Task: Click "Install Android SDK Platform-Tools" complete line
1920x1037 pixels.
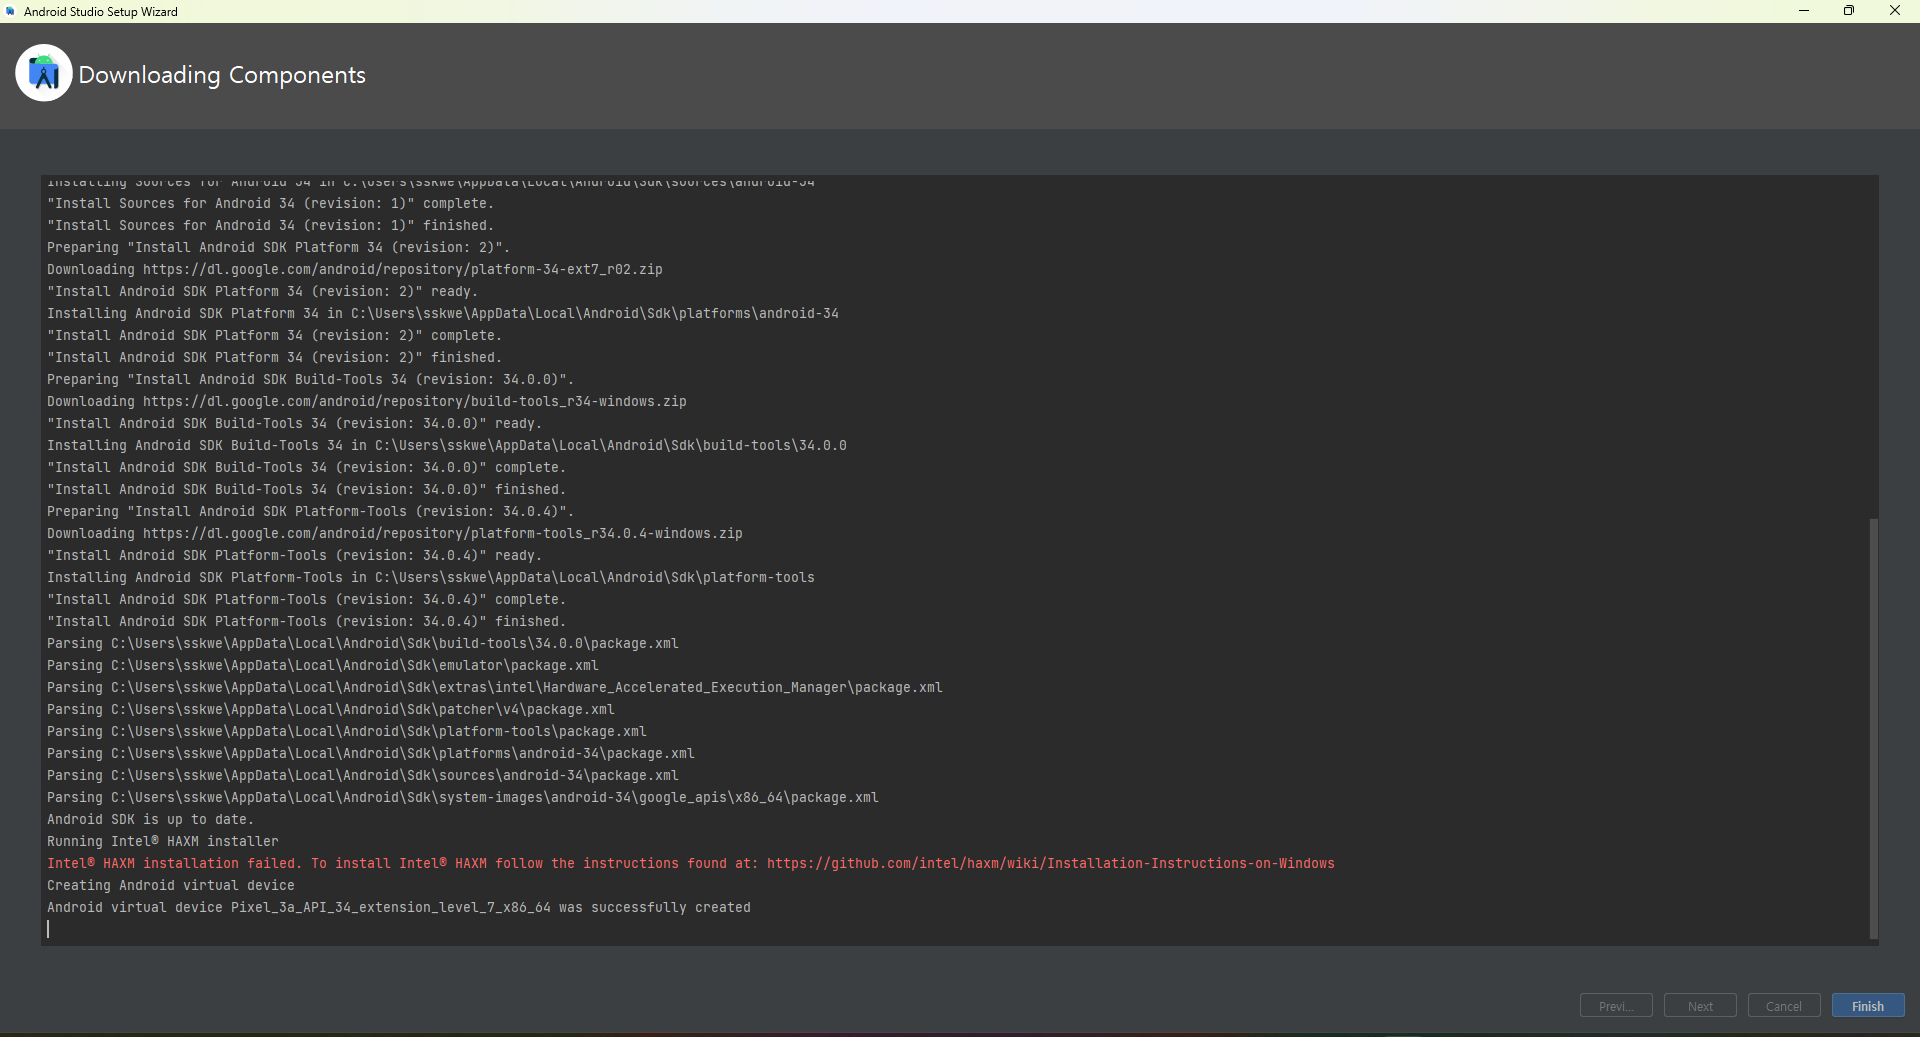Action: [x=307, y=599]
